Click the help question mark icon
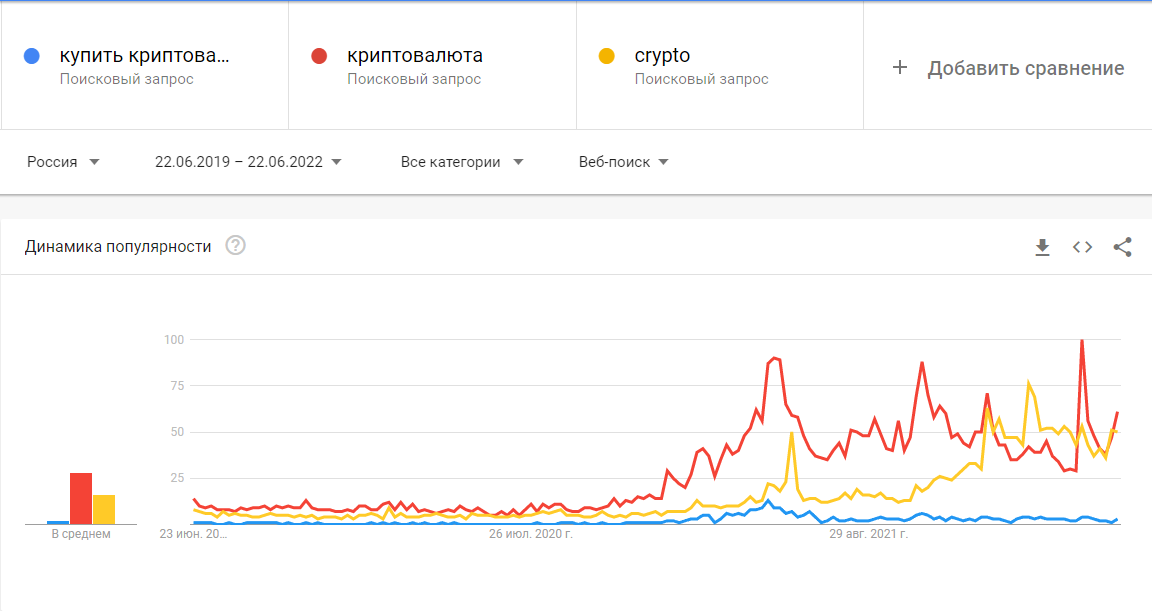 [x=236, y=246]
